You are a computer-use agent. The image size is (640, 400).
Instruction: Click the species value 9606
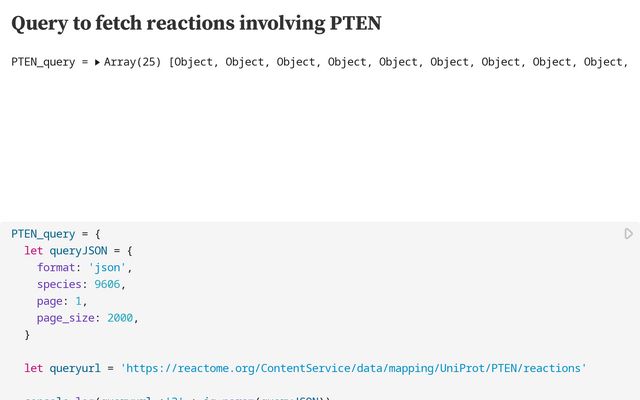pos(107,284)
